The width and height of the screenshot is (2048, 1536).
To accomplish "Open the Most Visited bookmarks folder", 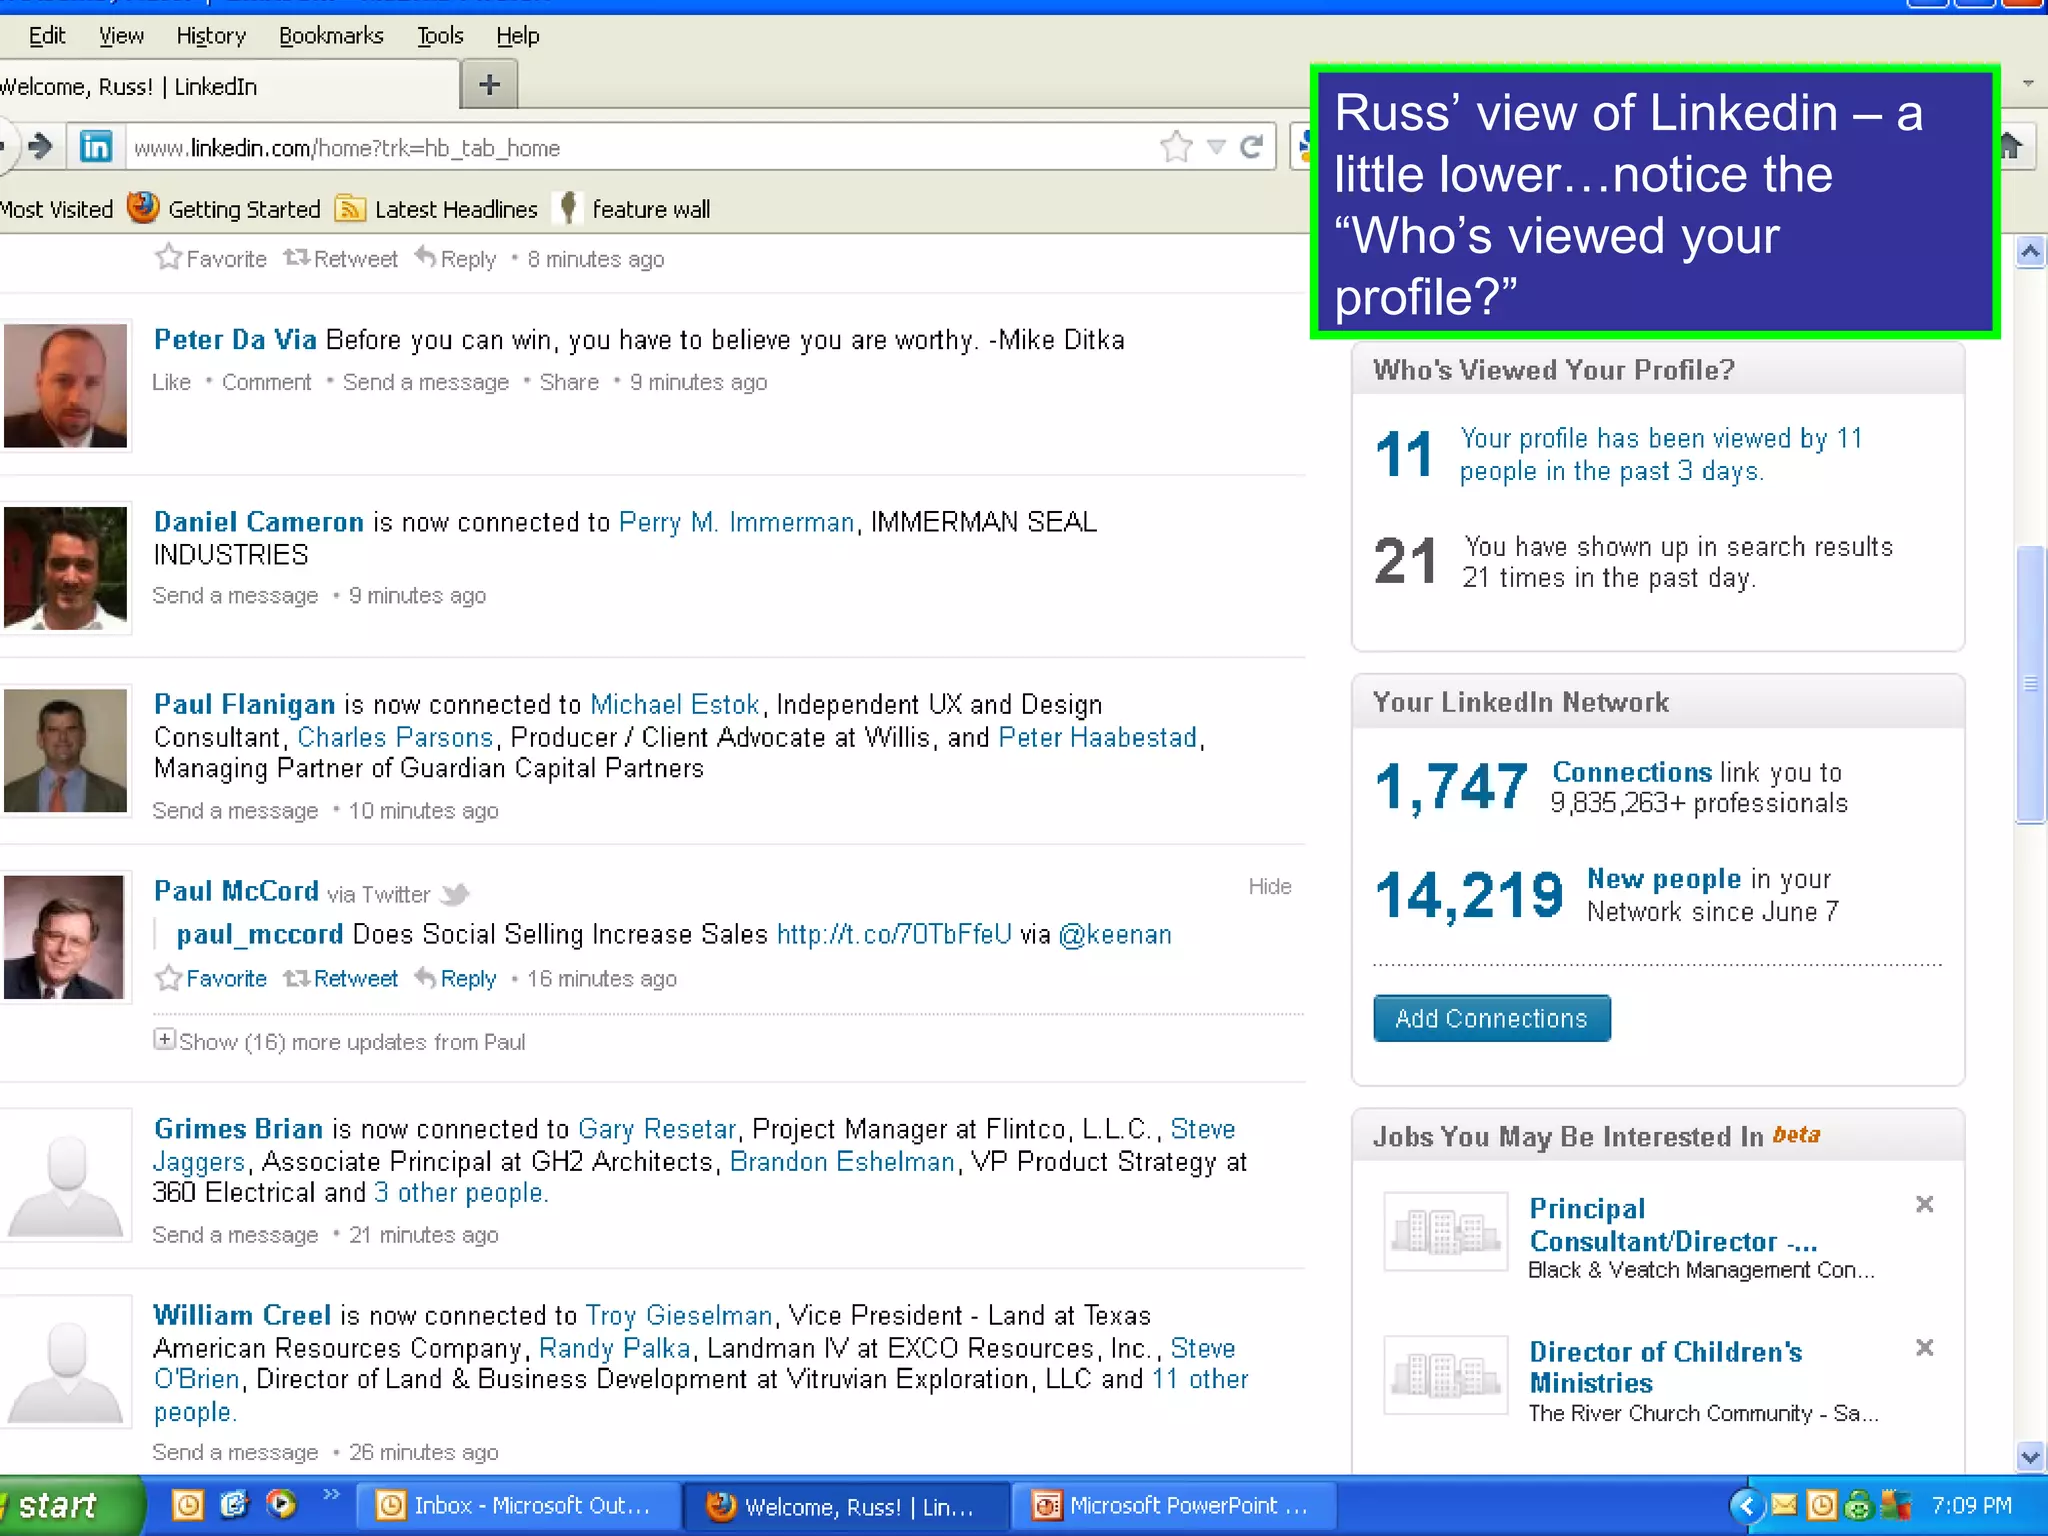I will [56, 209].
